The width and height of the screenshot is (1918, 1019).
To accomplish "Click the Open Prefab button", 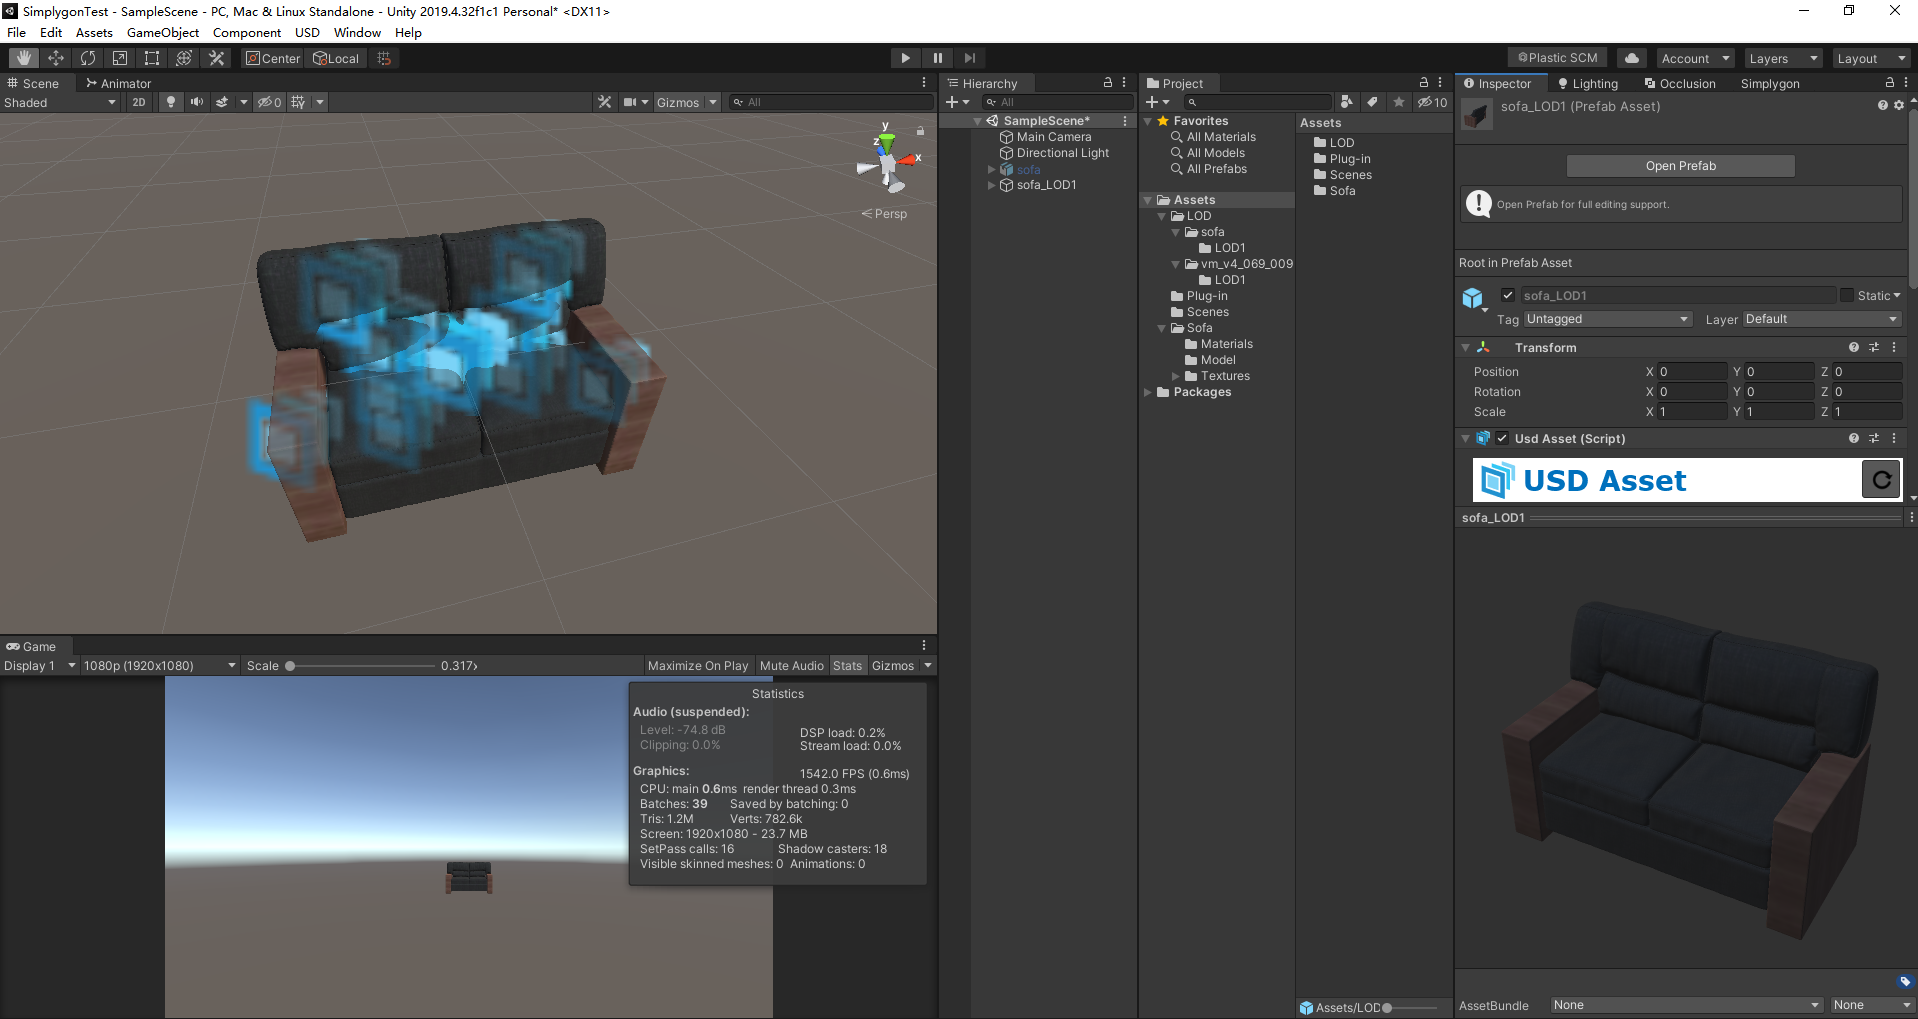I will [x=1680, y=166].
